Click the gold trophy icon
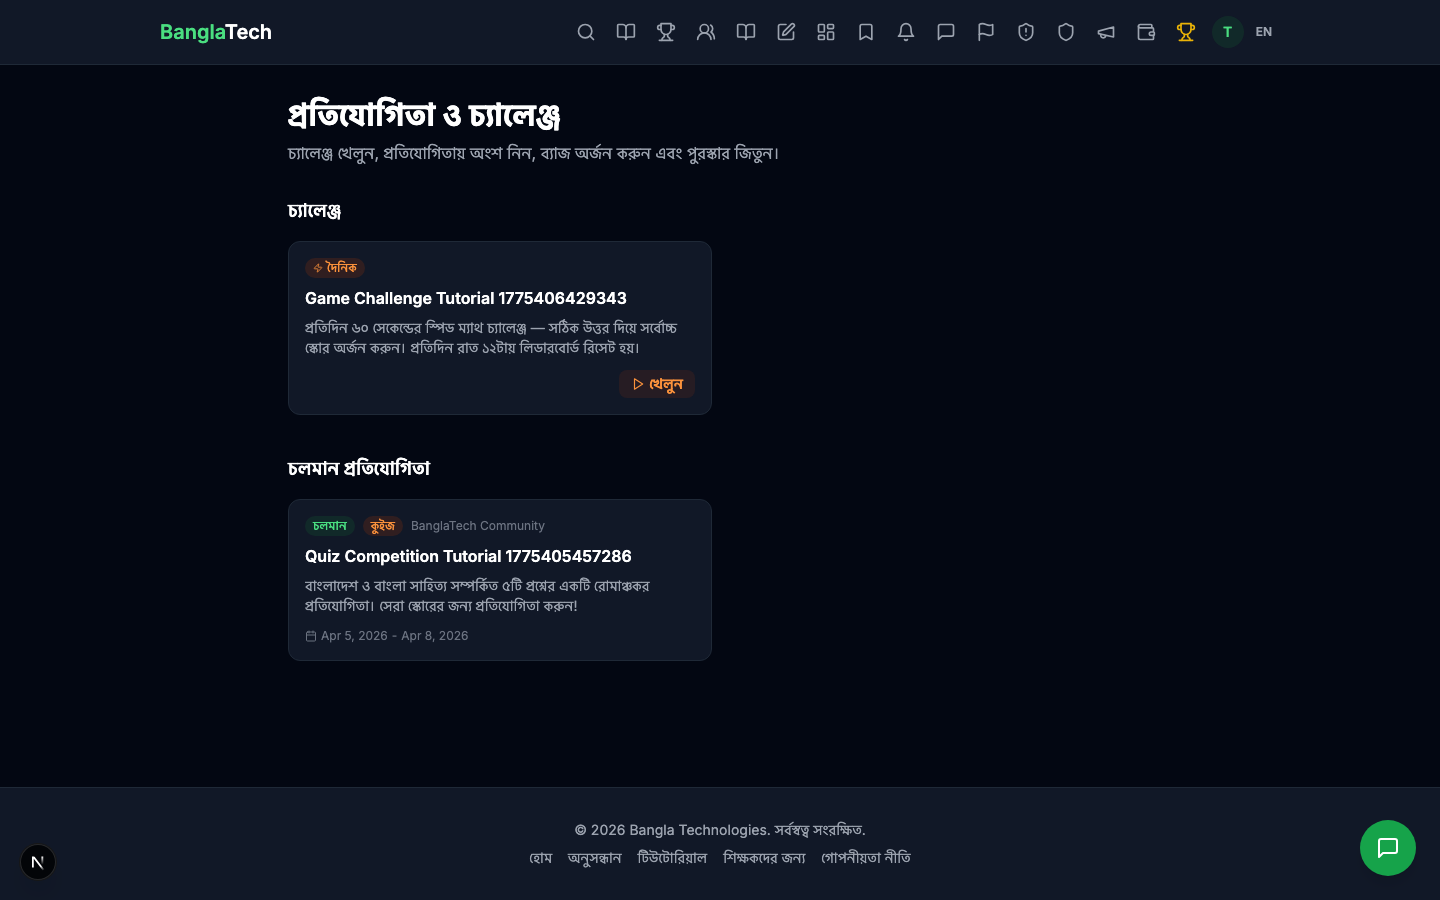This screenshot has height=900, width=1440. tap(1186, 32)
